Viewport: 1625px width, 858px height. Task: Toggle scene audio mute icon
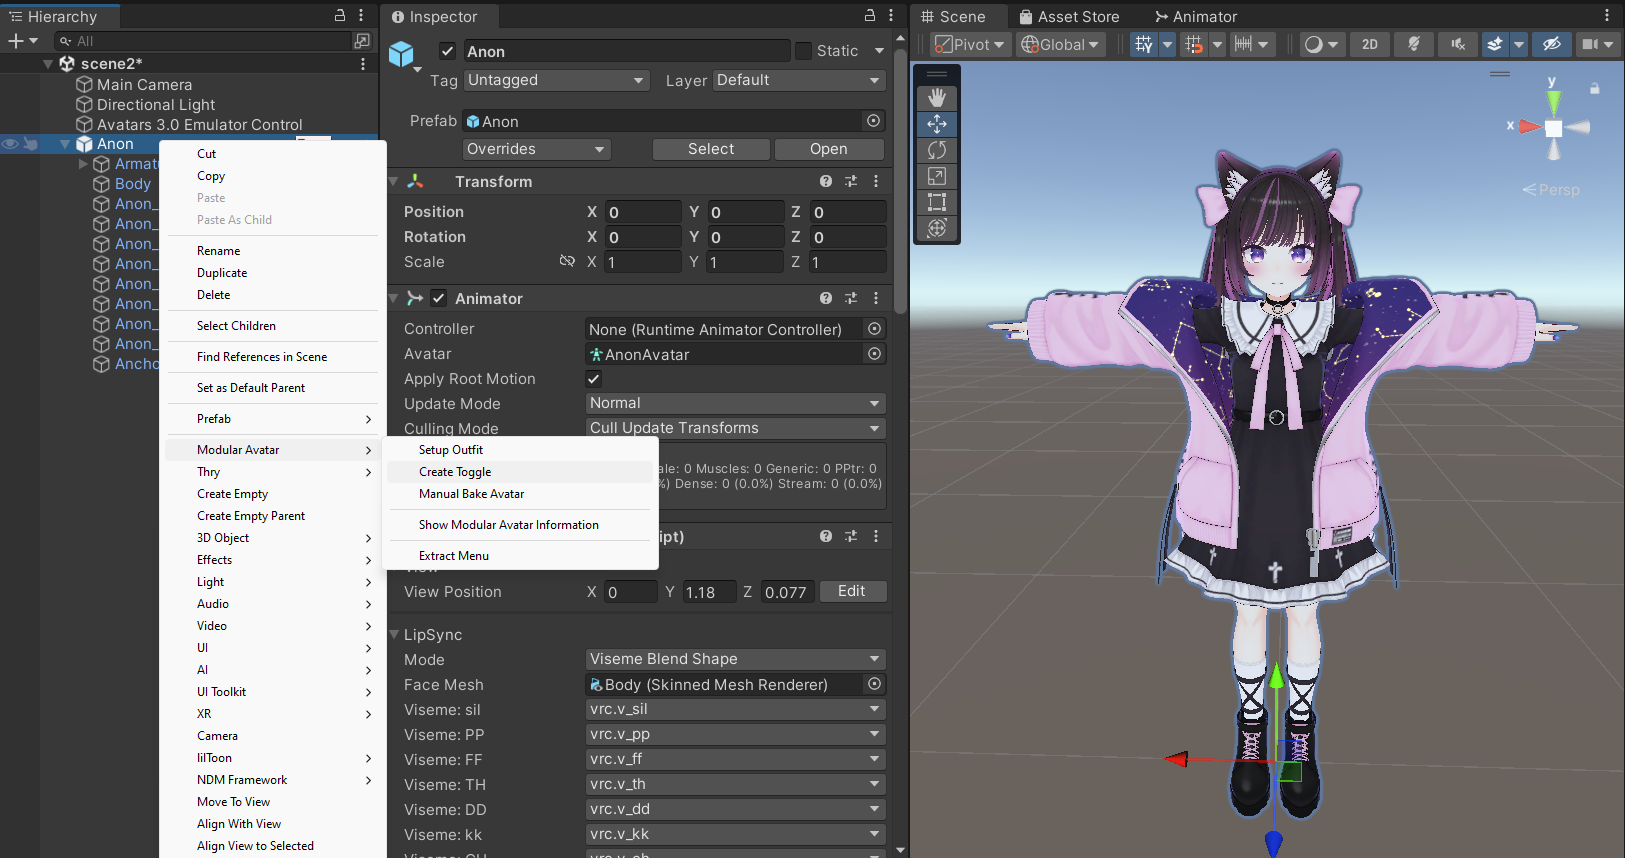tap(1458, 44)
